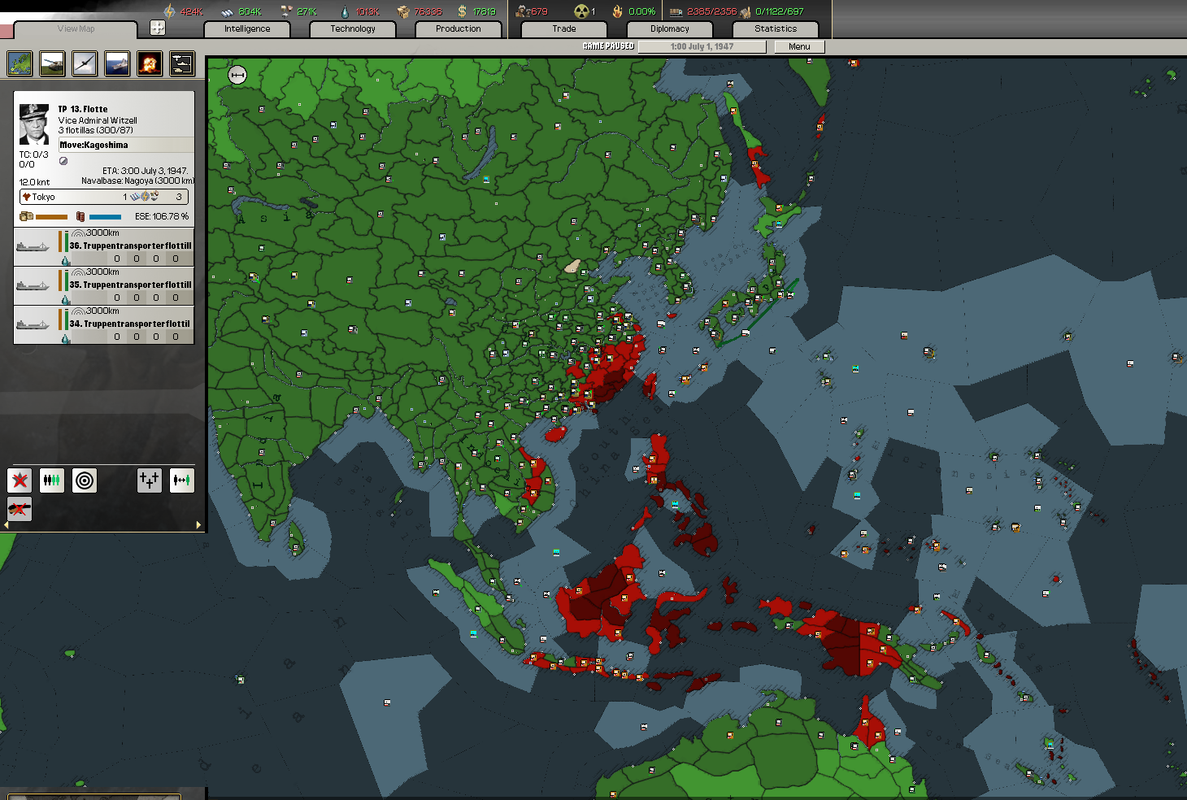Select the terrain map mode icon

(x=20, y=64)
